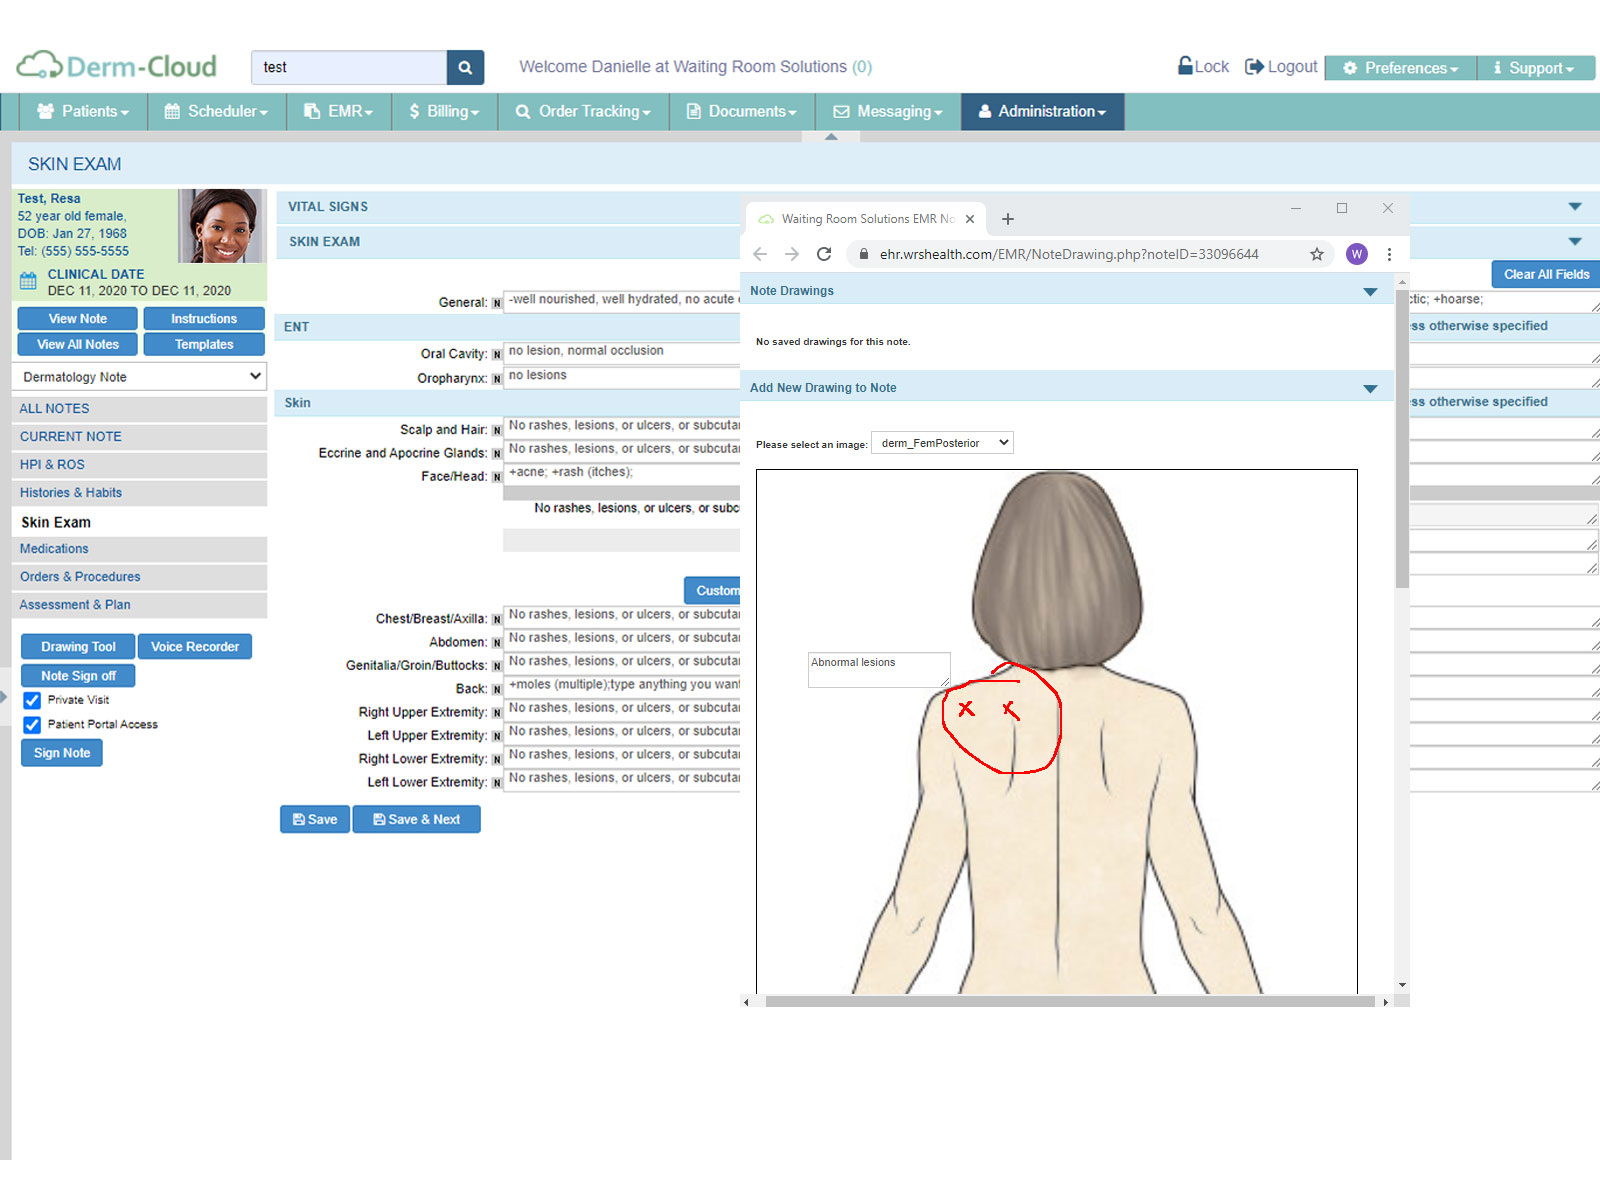1600x1200 pixels.
Task: Bookmark the page with the star icon
Action: point(1317,254)
